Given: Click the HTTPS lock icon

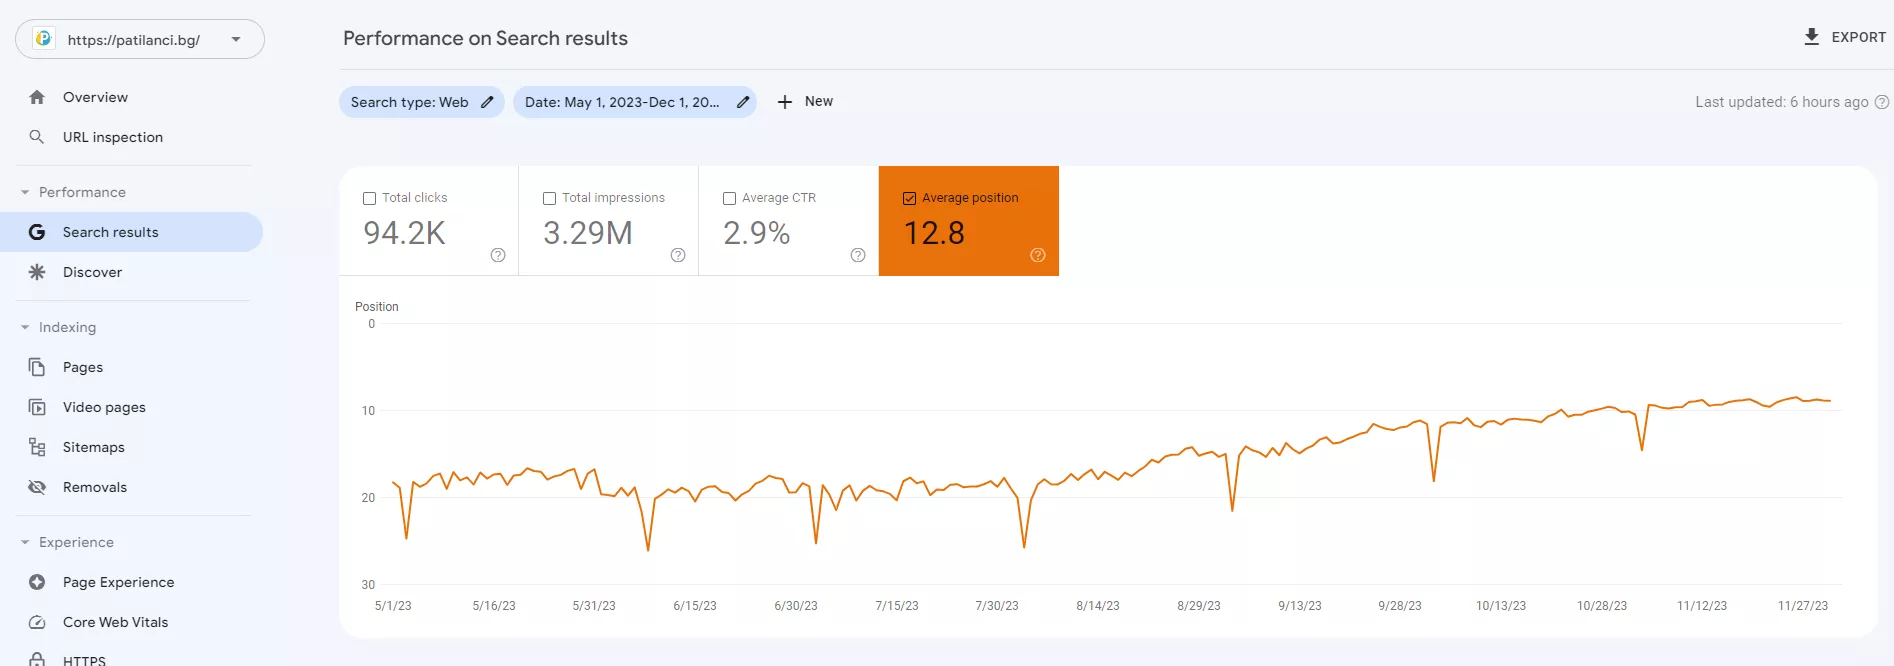Looking at the screenshot, I should pyautogui.click(x=37, y=660).
